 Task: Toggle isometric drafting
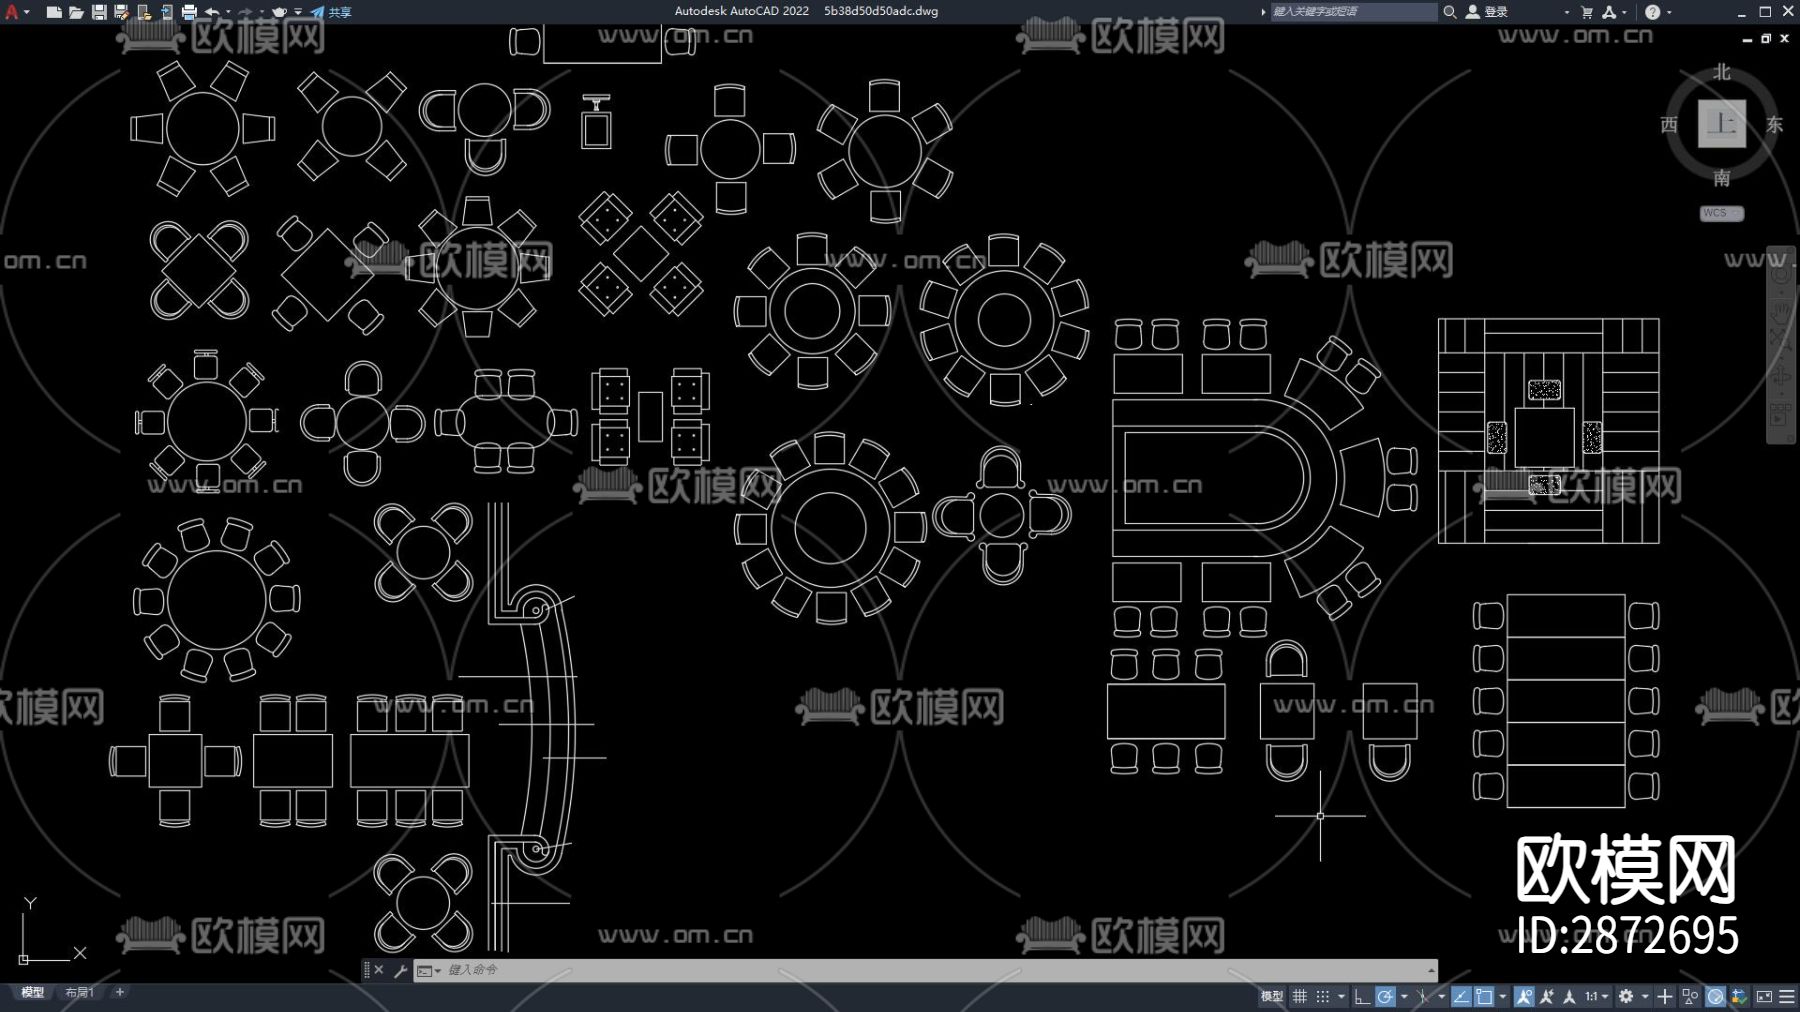tap(1423, 997)
